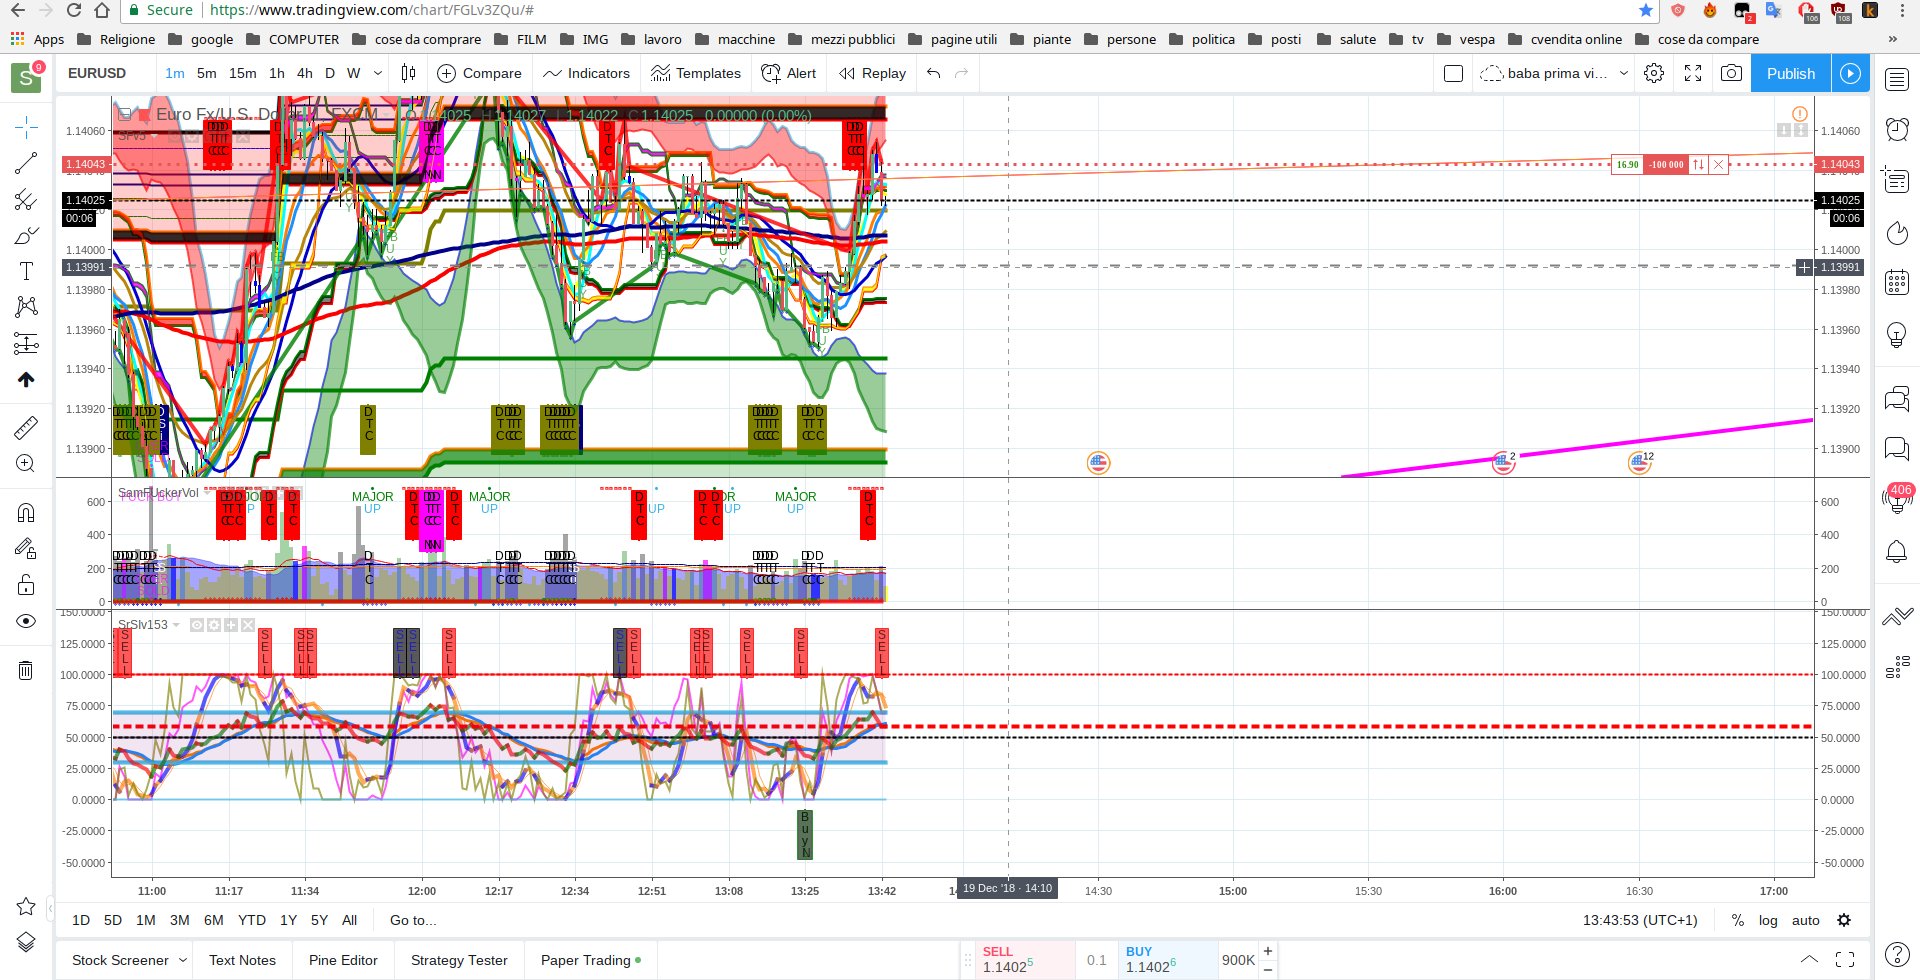This screenshot has width=1920, height=980.
Task: Open the watchlist panel
Action: tap(1897, 80)
